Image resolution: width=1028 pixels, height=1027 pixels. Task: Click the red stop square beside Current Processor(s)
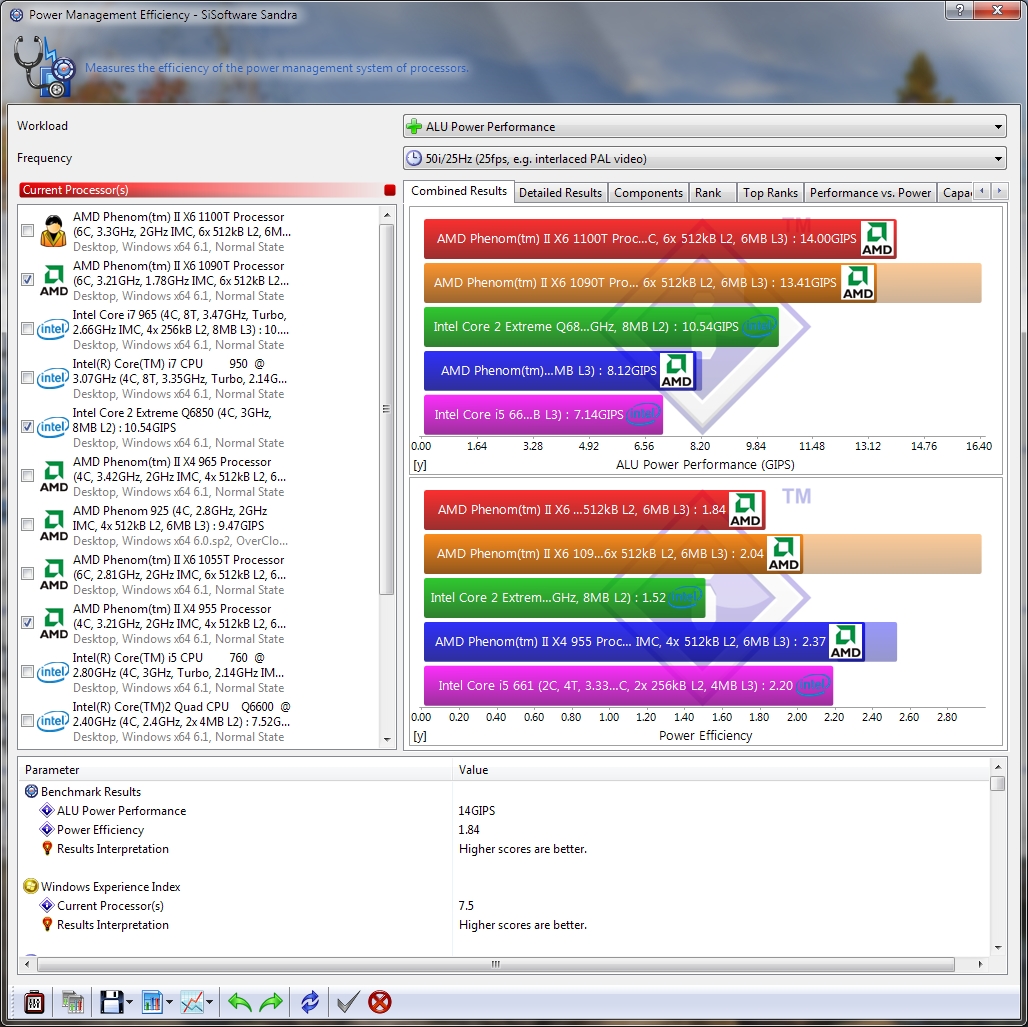pyautogui.click(x=389, y=190)
